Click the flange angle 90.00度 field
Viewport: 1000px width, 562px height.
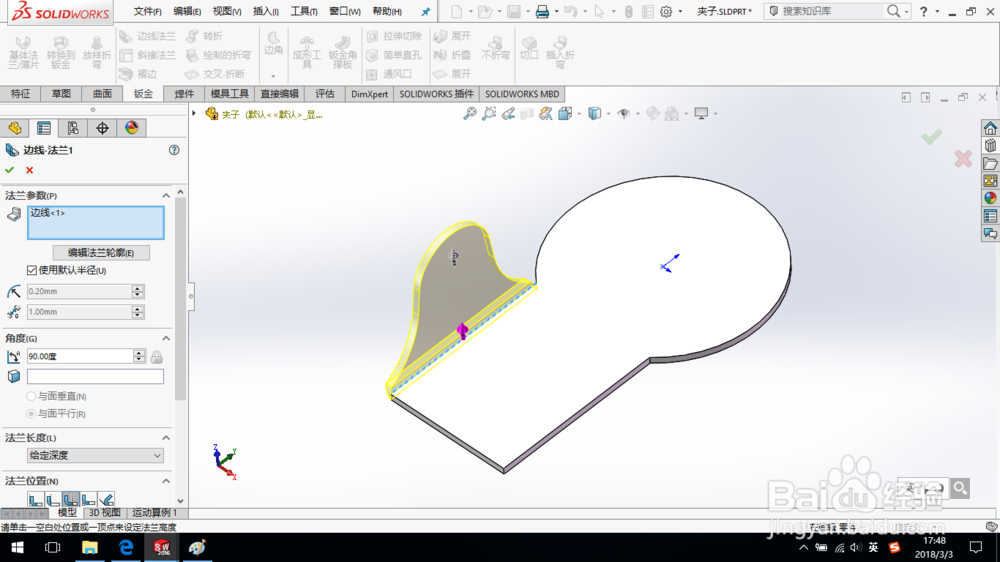point(80,357)
